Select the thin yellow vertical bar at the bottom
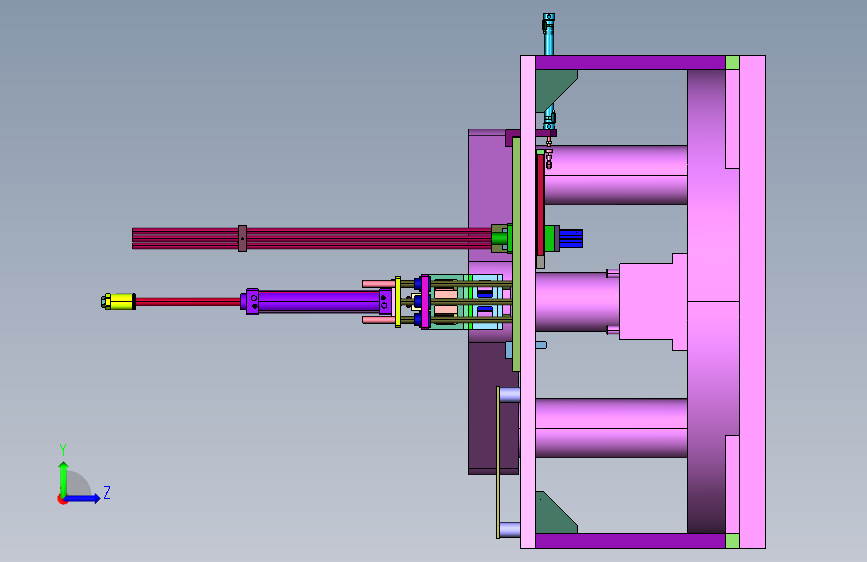This screenshot has width=867, height=562. (498, 462)
